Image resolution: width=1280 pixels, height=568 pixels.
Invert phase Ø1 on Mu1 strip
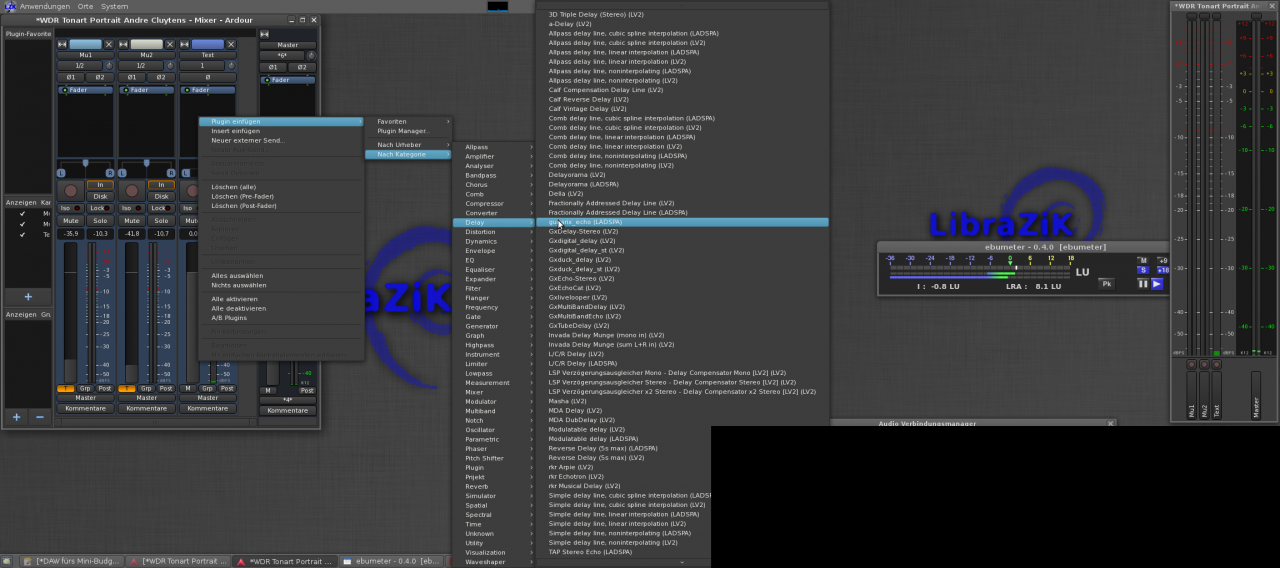click(x=71, y=77)
